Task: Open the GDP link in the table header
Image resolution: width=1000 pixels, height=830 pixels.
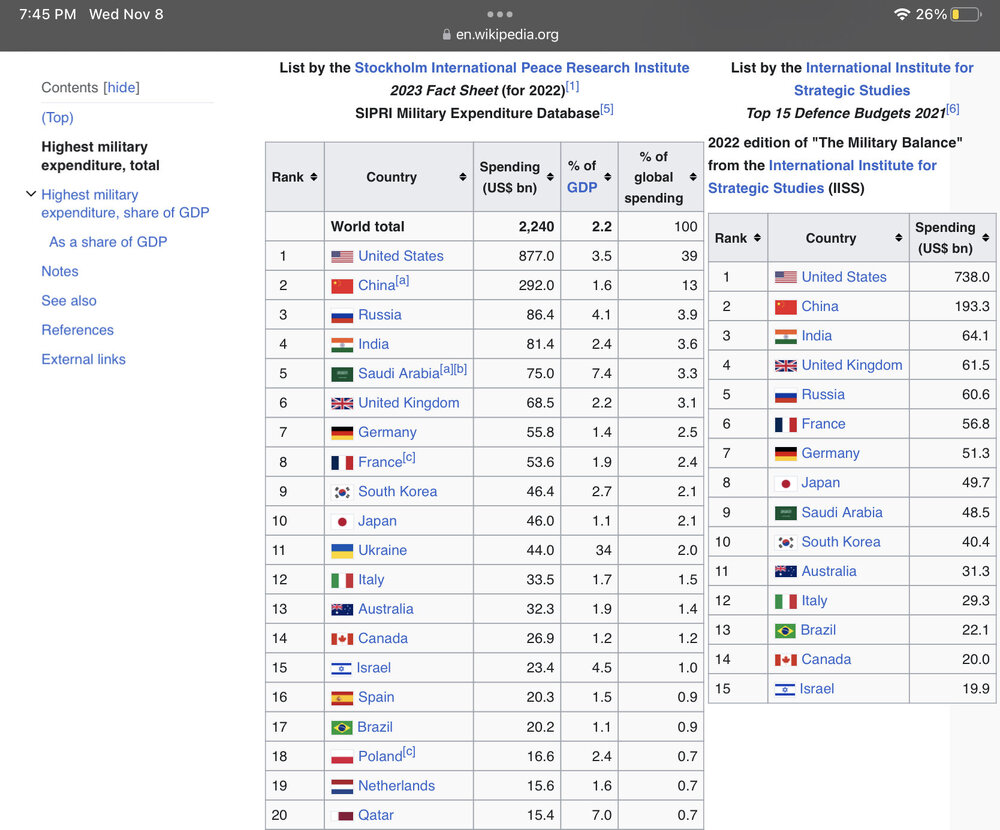Action: [x=582, y=187]
